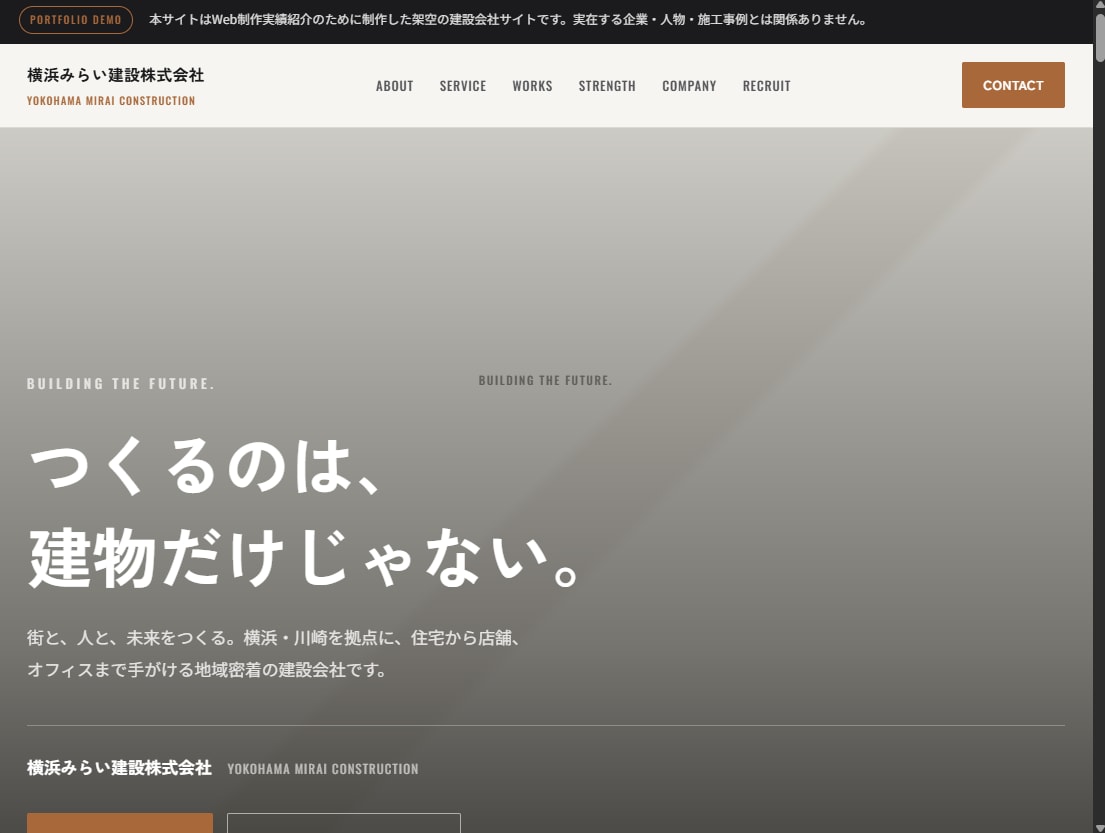The image size is (1105, 833).
Task: Open the WORKS menu item
Action: point(532,86)
